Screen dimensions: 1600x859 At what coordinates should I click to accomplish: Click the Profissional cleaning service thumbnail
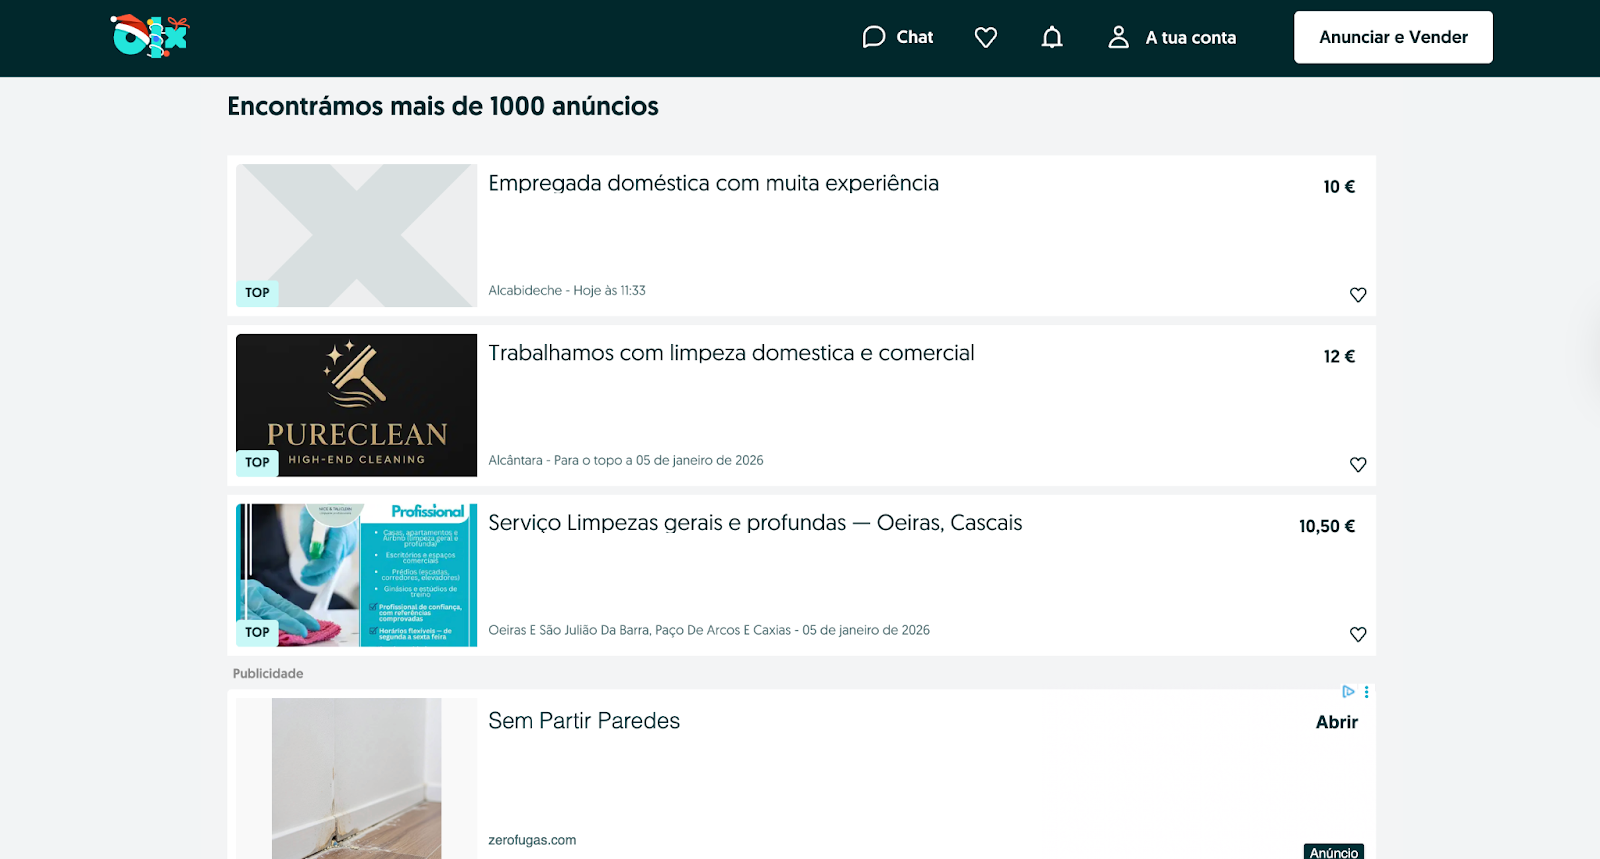point(356,575)
